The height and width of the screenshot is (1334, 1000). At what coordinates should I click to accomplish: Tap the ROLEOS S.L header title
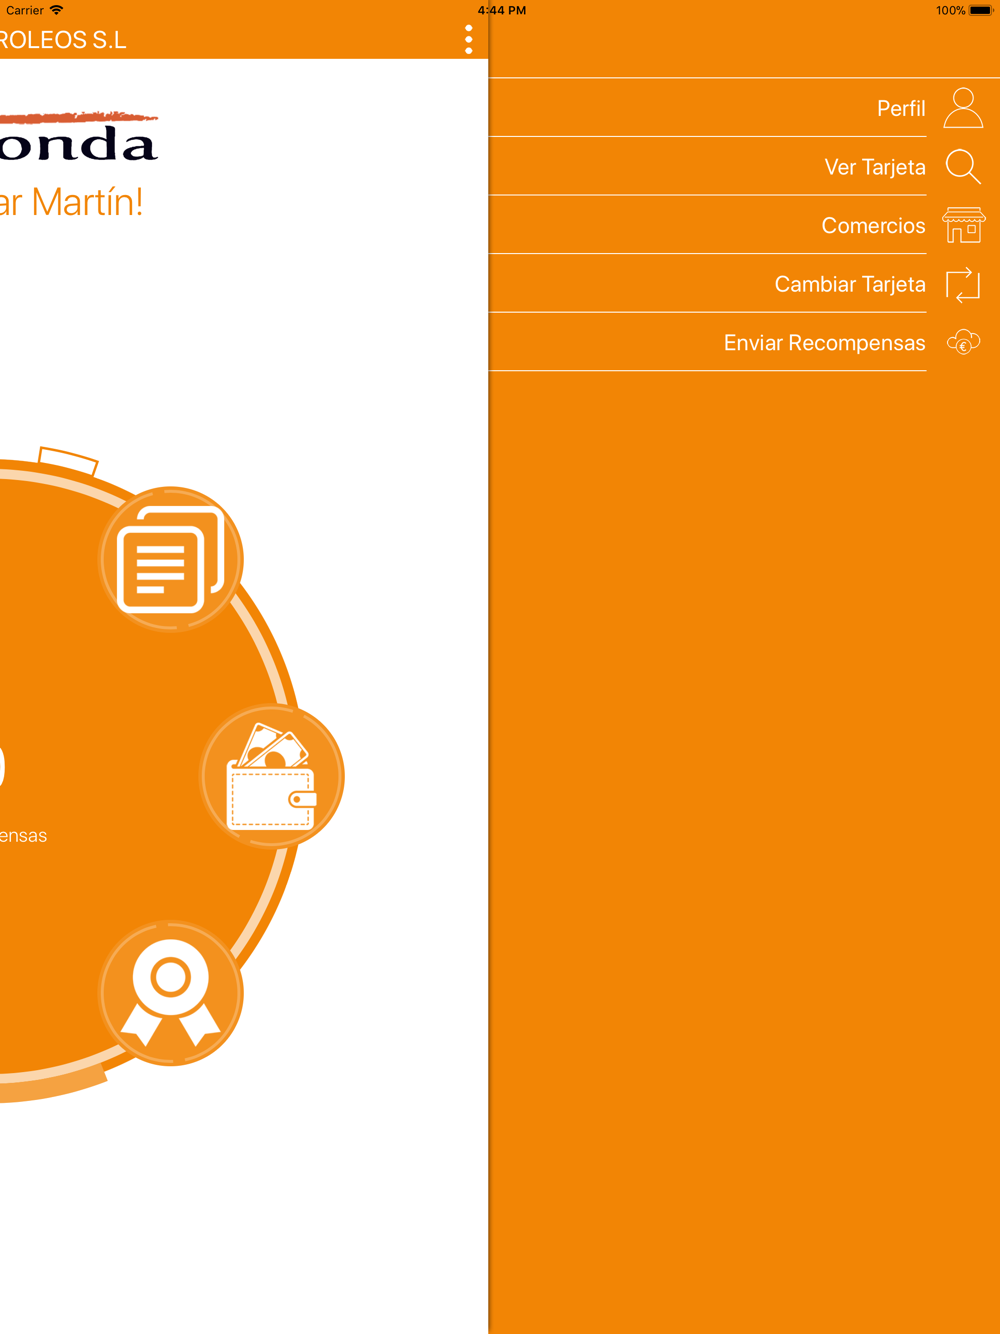pos(63,40)
